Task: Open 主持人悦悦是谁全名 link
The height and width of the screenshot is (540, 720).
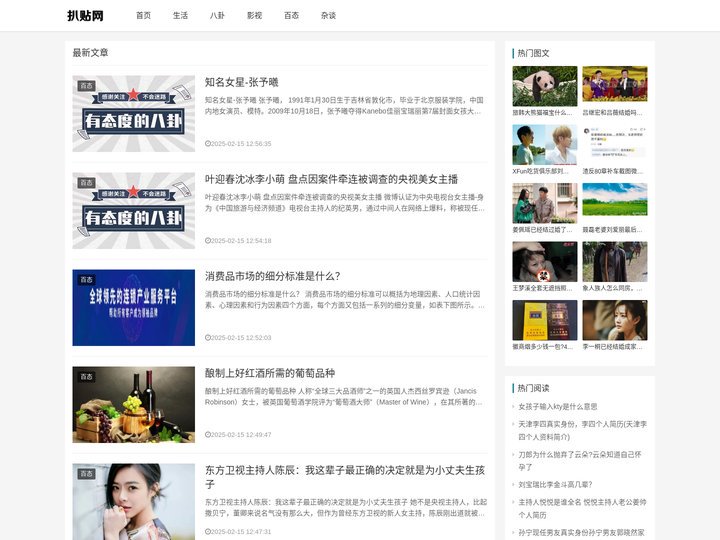Action: coord(582,509)
